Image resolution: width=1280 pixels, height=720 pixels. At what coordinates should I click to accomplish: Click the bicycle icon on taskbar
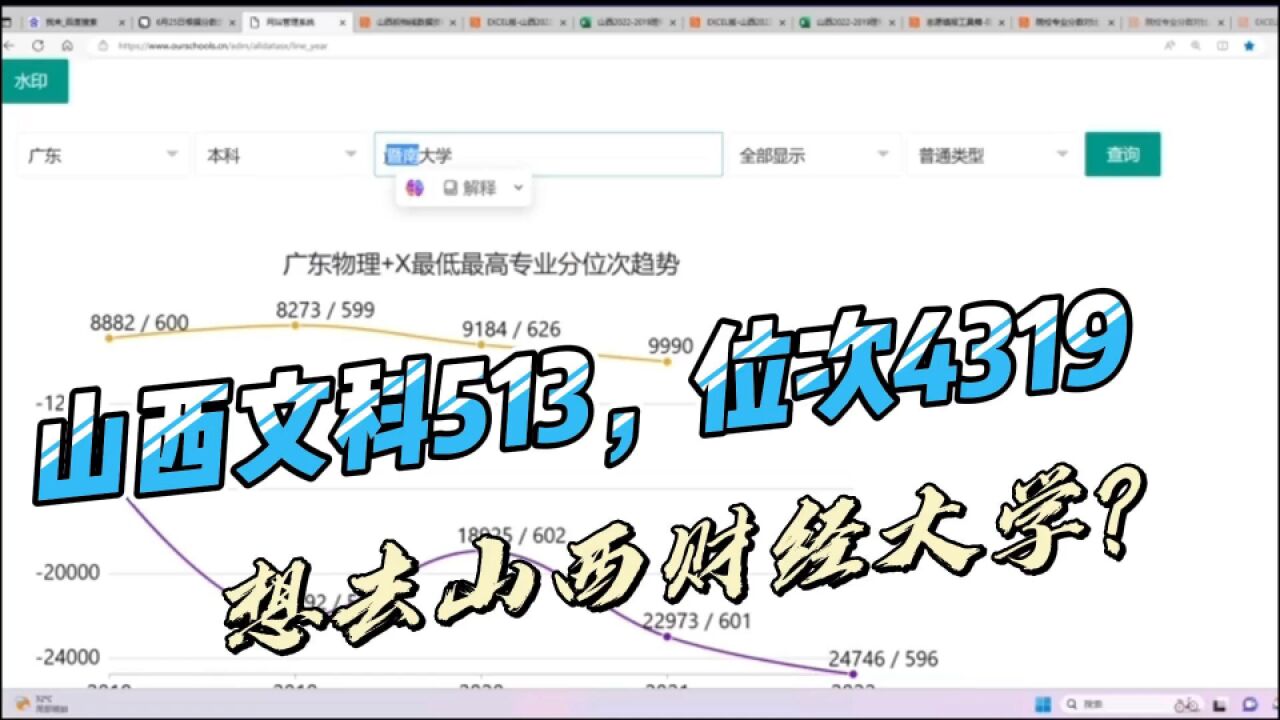1187,704
